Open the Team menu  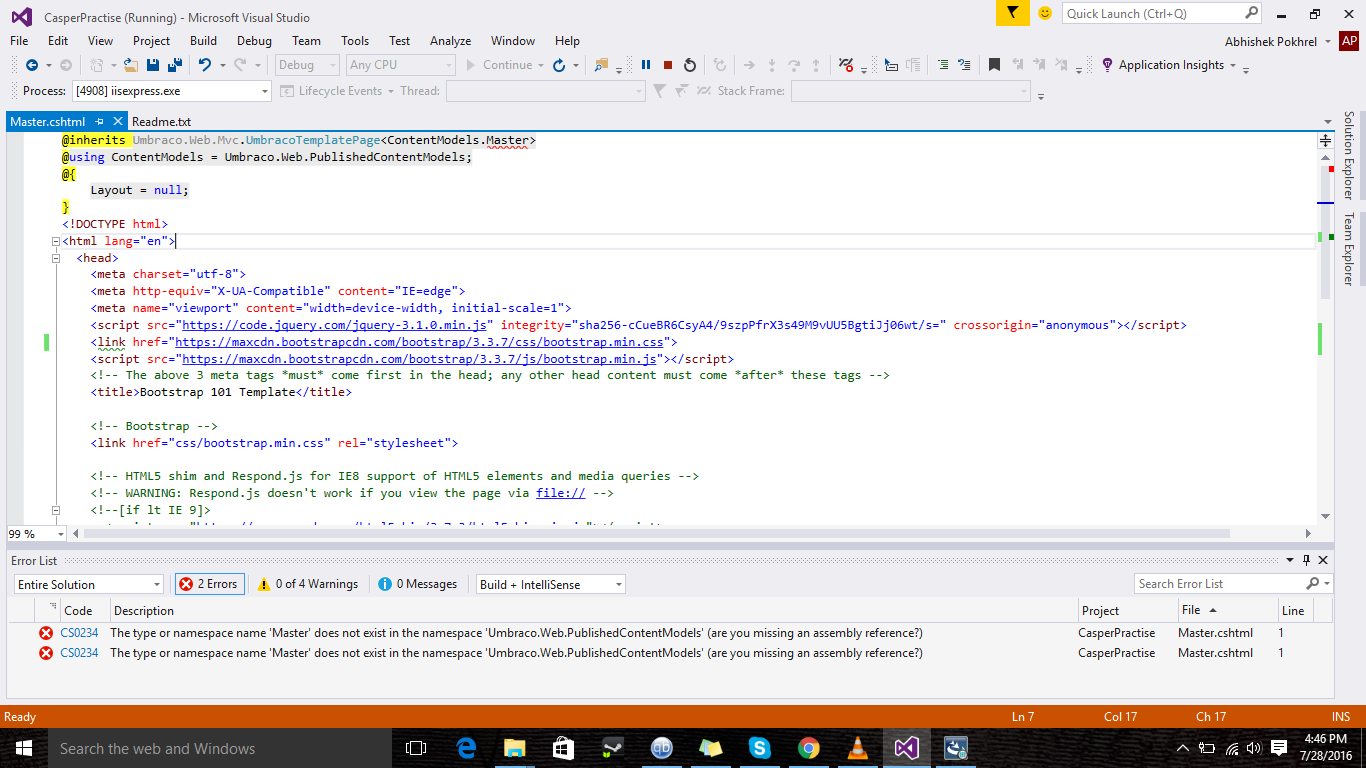pos(306,41)
